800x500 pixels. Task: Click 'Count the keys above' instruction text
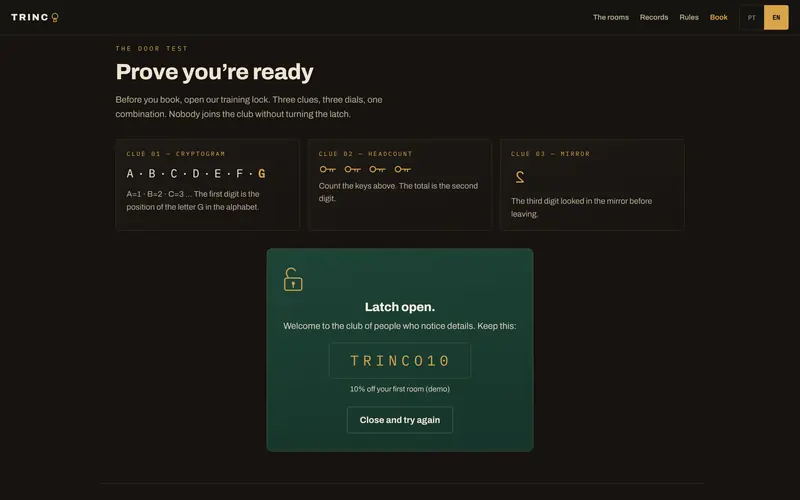click(x=398, y=192)
